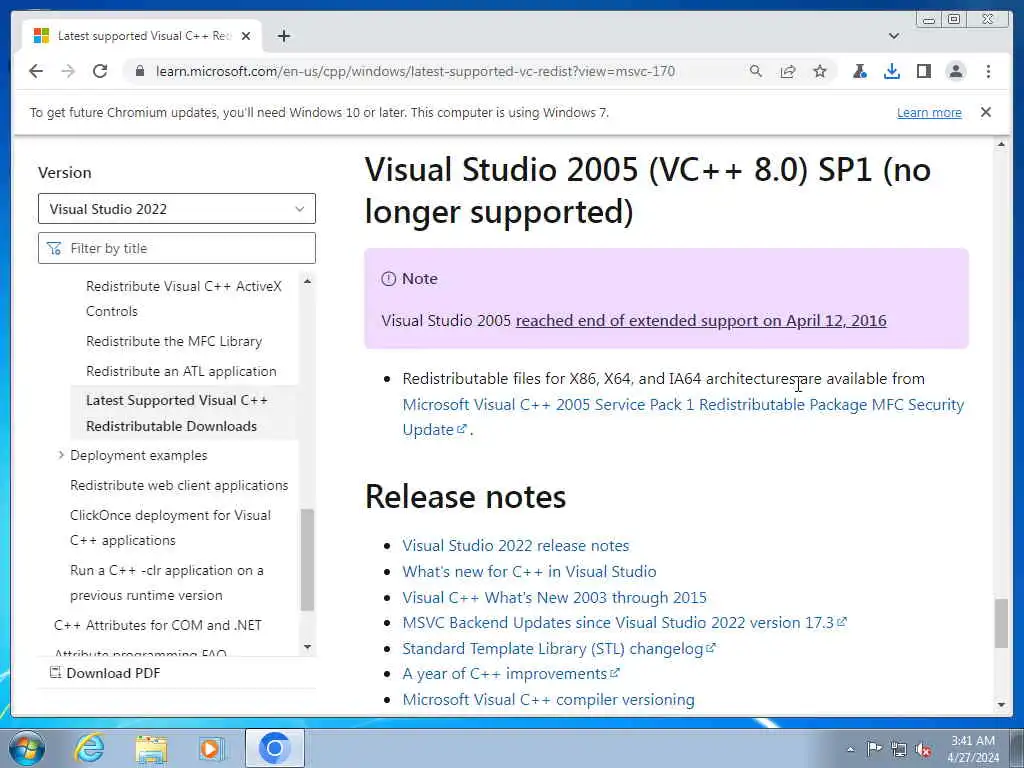Focus the Filter by title field
This screenshot has width=1024, height=768.
click(x=176, y=248)
